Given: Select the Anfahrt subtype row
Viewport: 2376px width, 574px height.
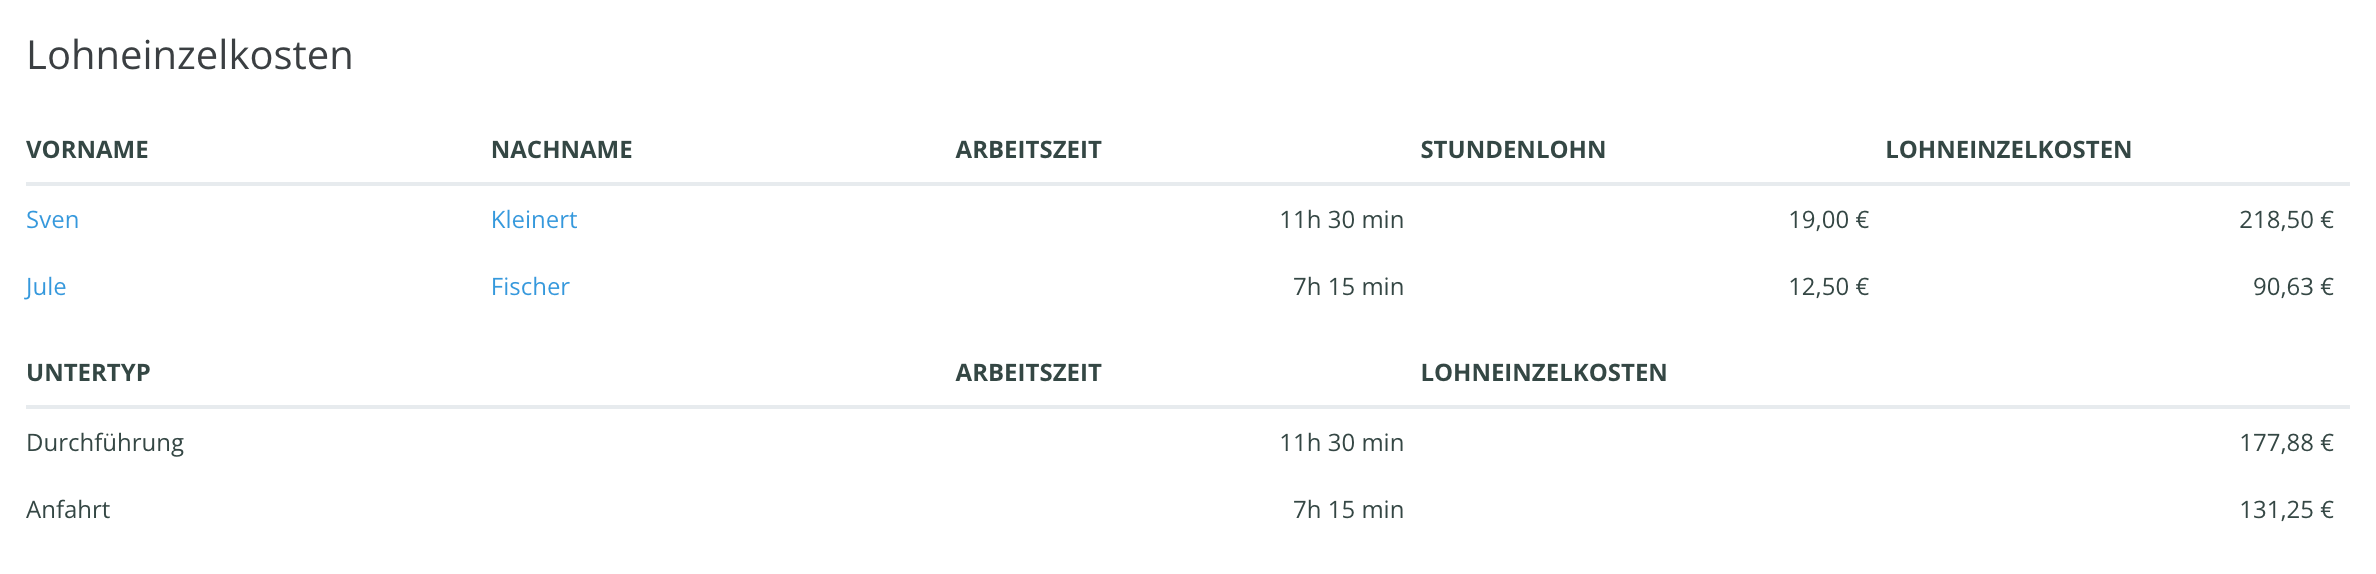Looking at the screenshot, I should 1188,510.
